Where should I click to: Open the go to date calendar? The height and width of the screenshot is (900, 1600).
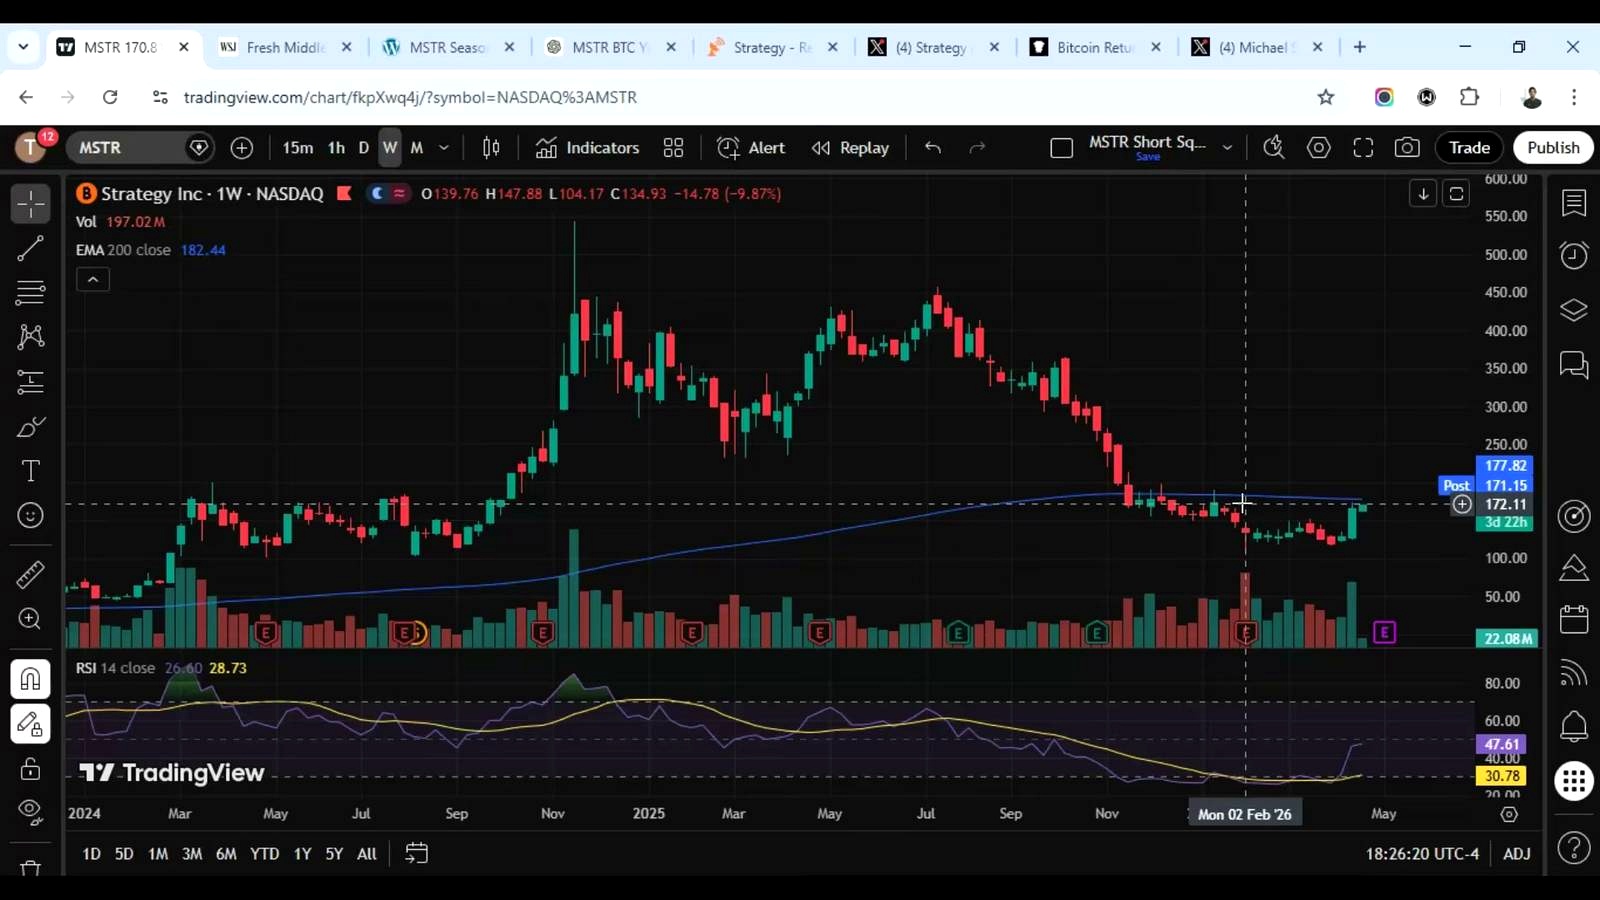click(x=416, y=854)
